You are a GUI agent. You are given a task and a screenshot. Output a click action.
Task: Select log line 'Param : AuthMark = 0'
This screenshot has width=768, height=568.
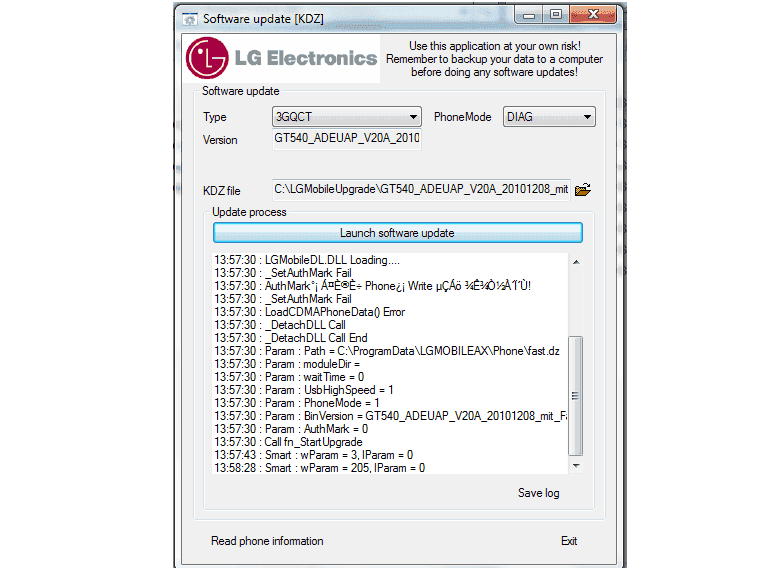291,429
